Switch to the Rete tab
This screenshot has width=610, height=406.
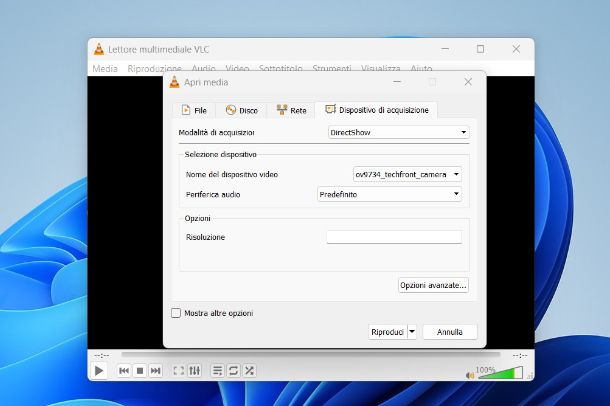point(291,110)
